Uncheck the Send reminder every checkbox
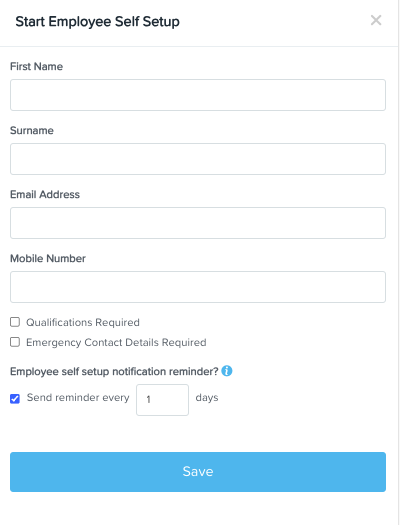 tap(15, 398)
